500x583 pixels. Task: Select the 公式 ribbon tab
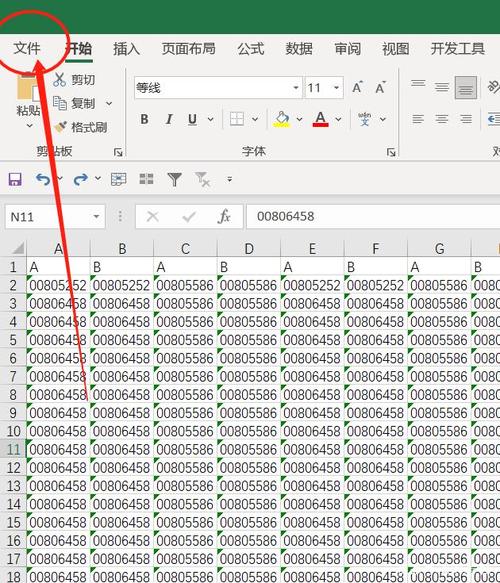tap(251, 49)
